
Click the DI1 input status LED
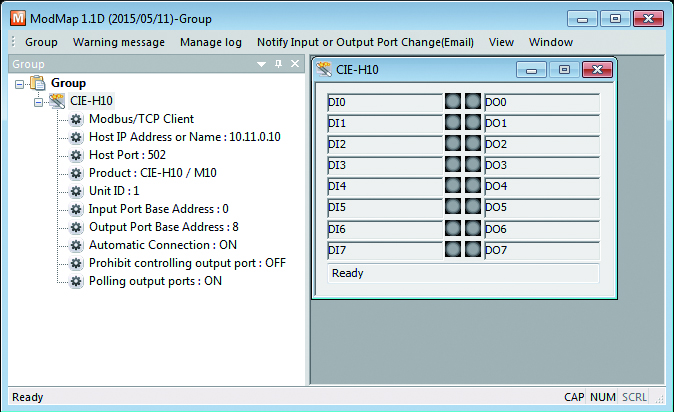(x=453, y=123)
